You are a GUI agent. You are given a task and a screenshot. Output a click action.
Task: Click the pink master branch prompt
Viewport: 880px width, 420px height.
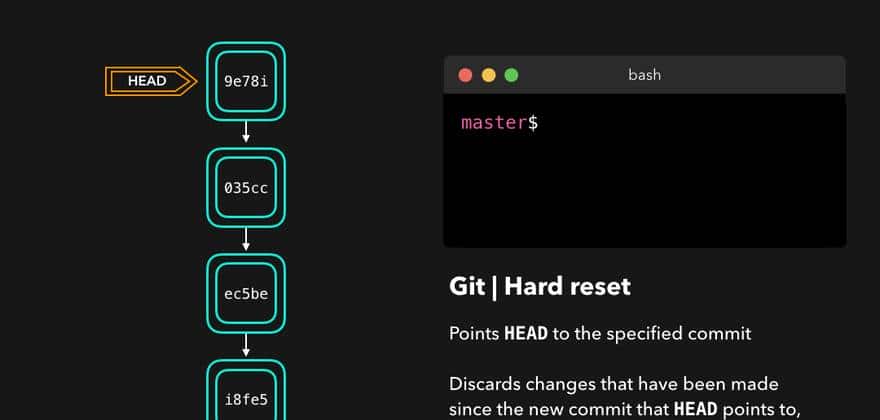pyautogui.click(x=494, y=123)
